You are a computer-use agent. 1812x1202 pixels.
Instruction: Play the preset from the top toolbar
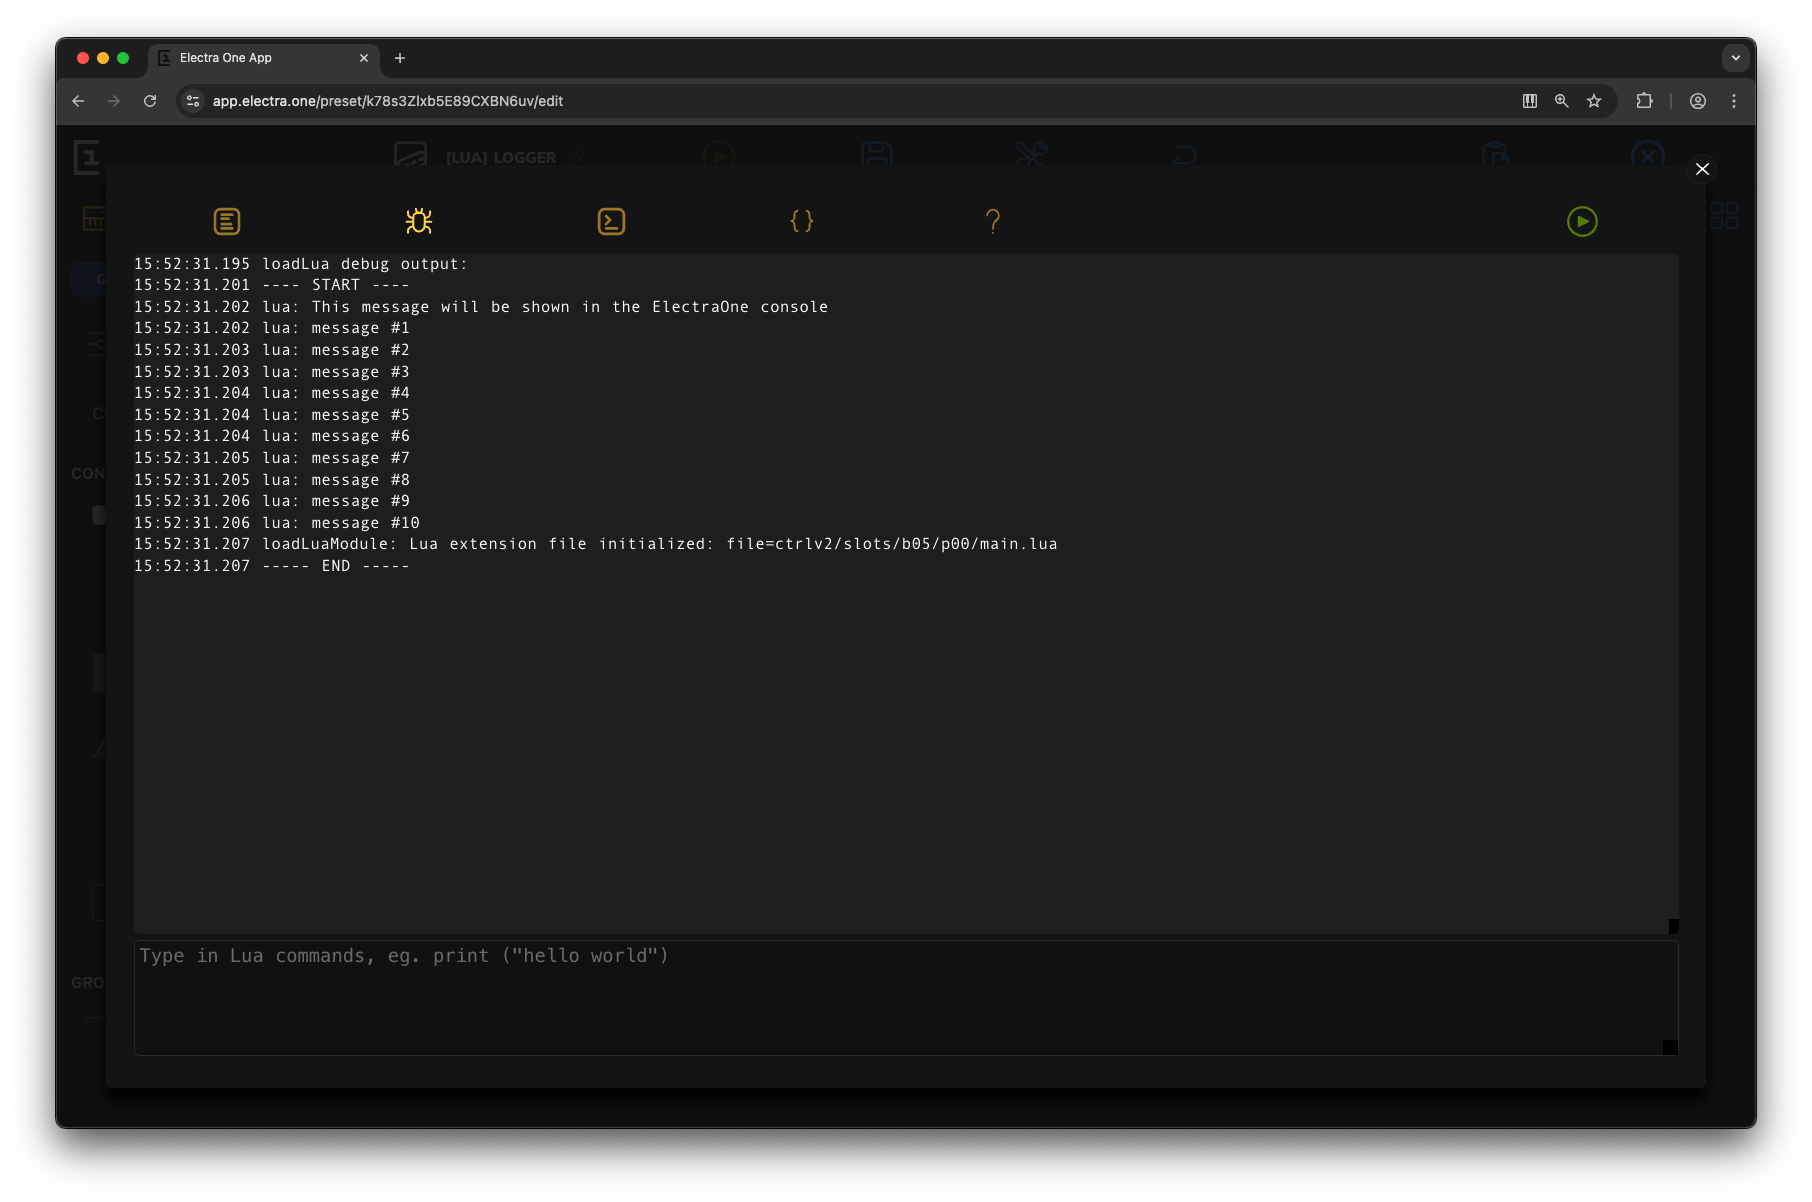point(717,156)
